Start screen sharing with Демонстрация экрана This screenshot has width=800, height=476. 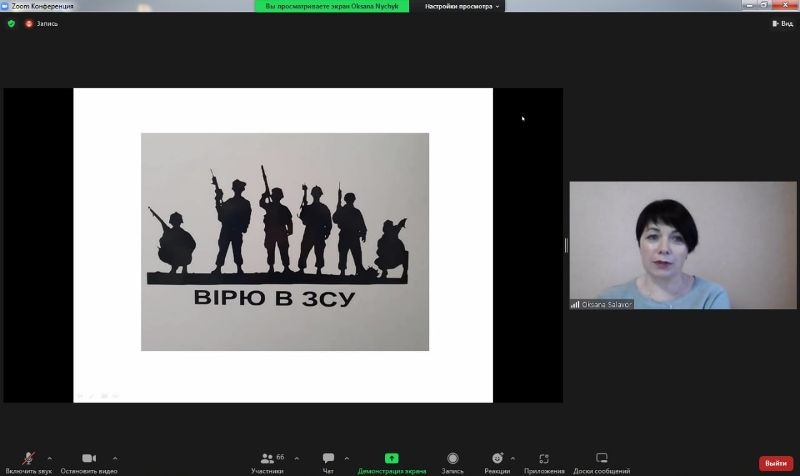[x=391, y=463]
